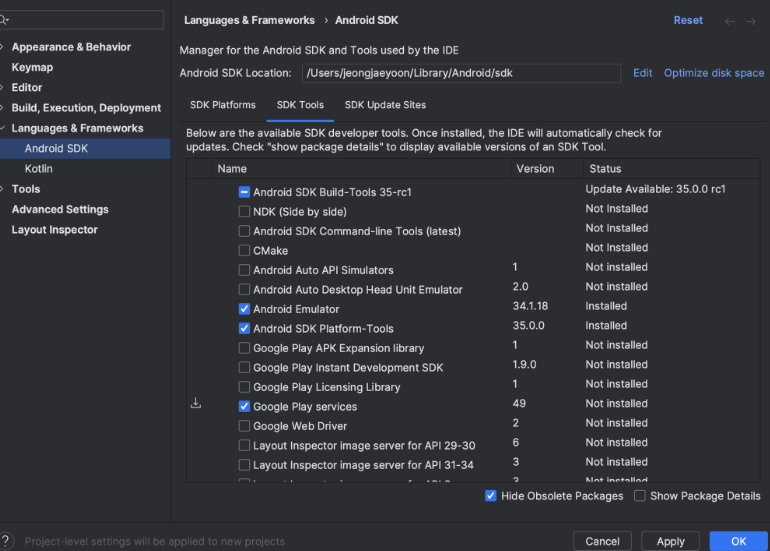Image resolution: width=770 pixels, height=551 pixels.
Task: Expand the Editor settings section
Action: (x=2, y=87)
